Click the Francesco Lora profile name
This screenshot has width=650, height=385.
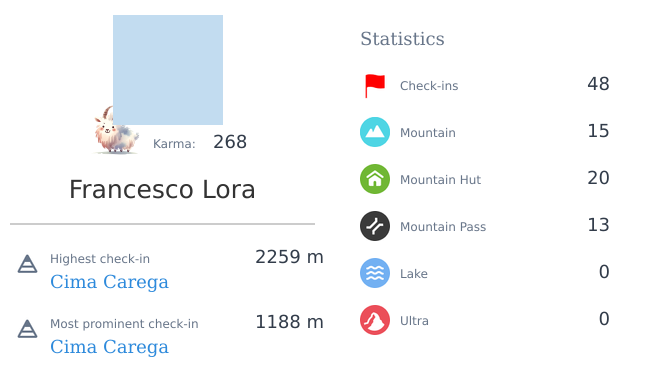[162, 190]
